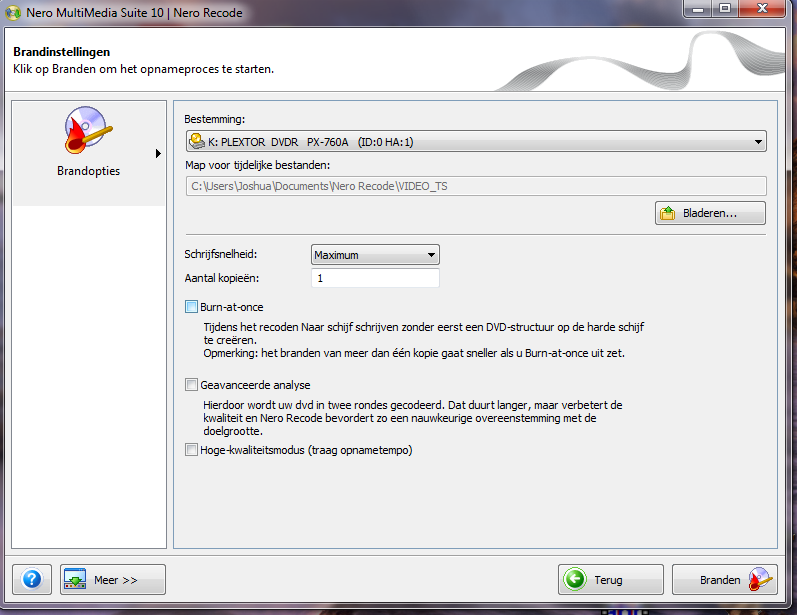Image resolution: width=797 pixels, height=615 pixels.
Task: Click the 'Tijdens het recoden' description text
Action: pyautogui.click(x=424, y=340)
